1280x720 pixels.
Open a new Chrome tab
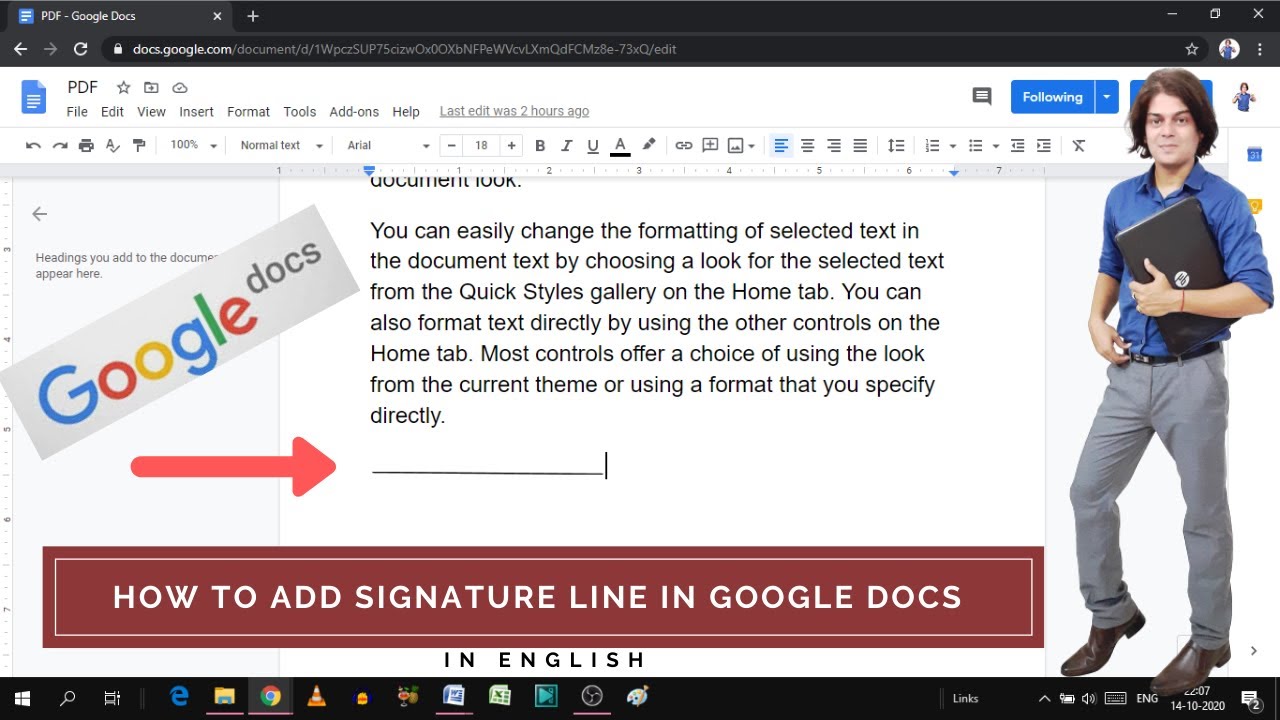point(253,16)
